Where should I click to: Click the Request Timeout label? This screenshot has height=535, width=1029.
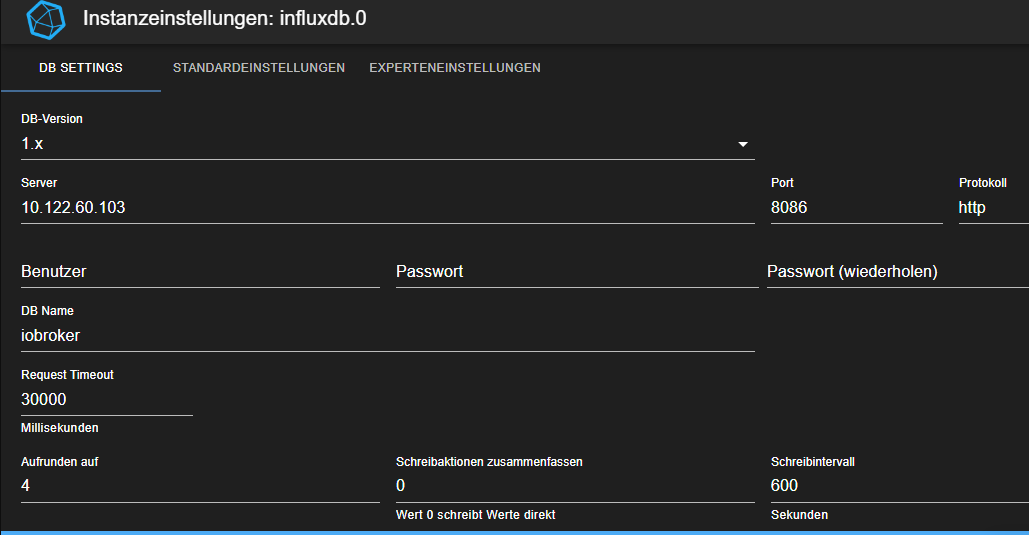tap(68, 375)
